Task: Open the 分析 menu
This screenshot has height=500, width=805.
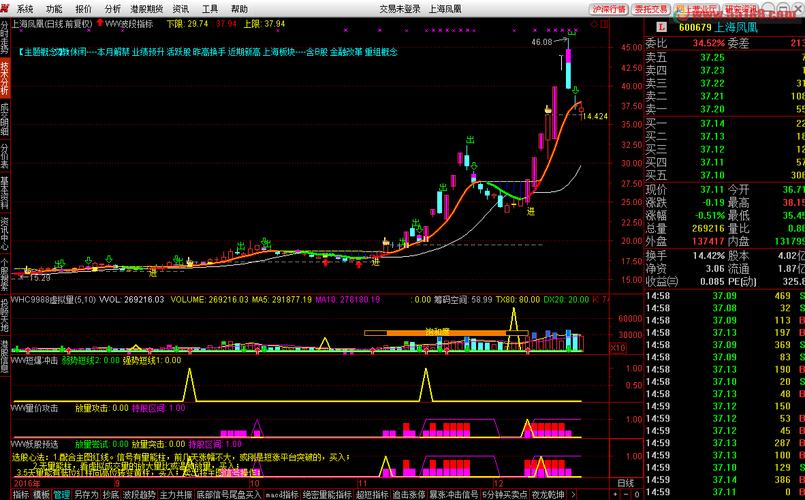Action: 112,8
